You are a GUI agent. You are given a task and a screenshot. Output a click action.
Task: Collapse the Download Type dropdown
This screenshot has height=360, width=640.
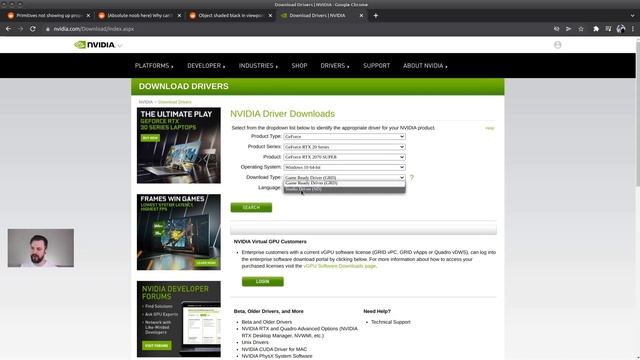point(344,178)
